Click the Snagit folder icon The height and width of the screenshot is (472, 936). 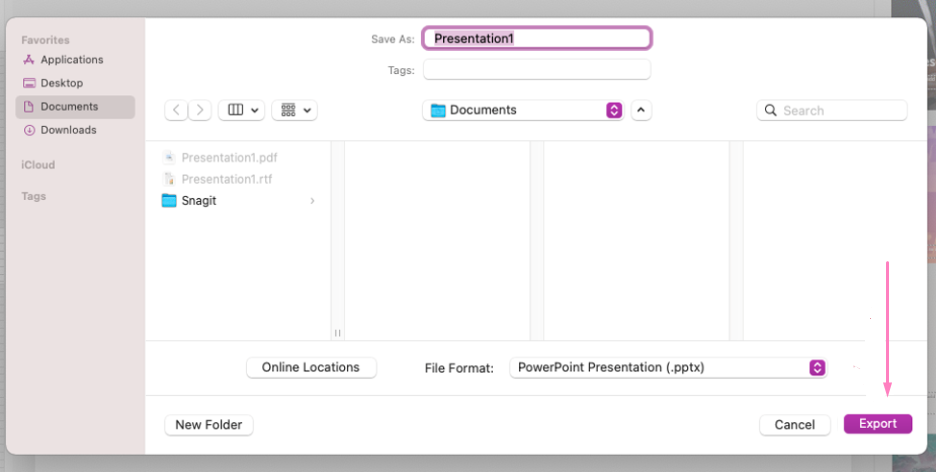[x=169, y=200]
